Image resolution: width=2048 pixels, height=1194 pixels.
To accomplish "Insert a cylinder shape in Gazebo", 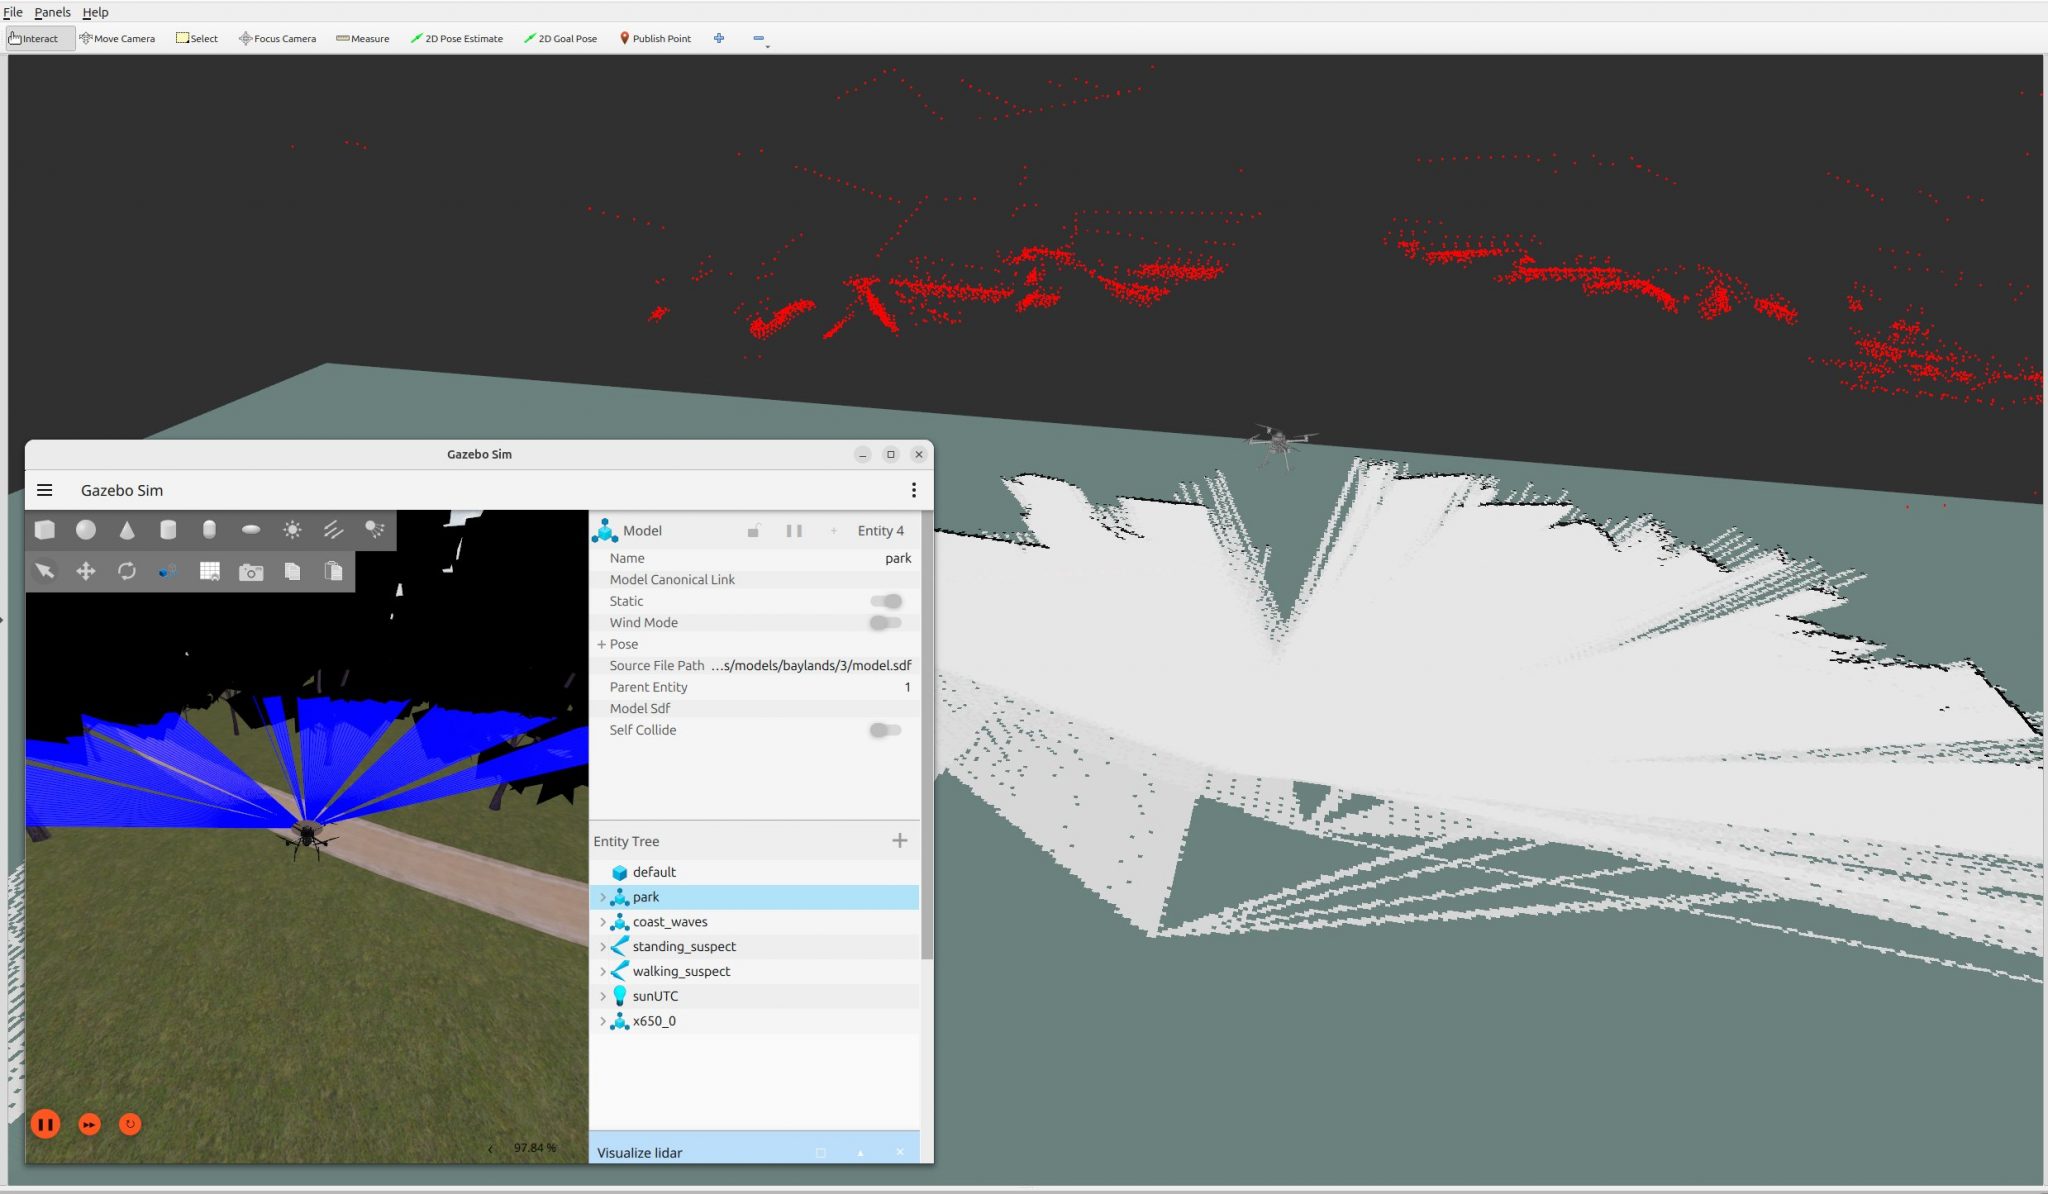I will pyautogui.click(x=168, y=530).
